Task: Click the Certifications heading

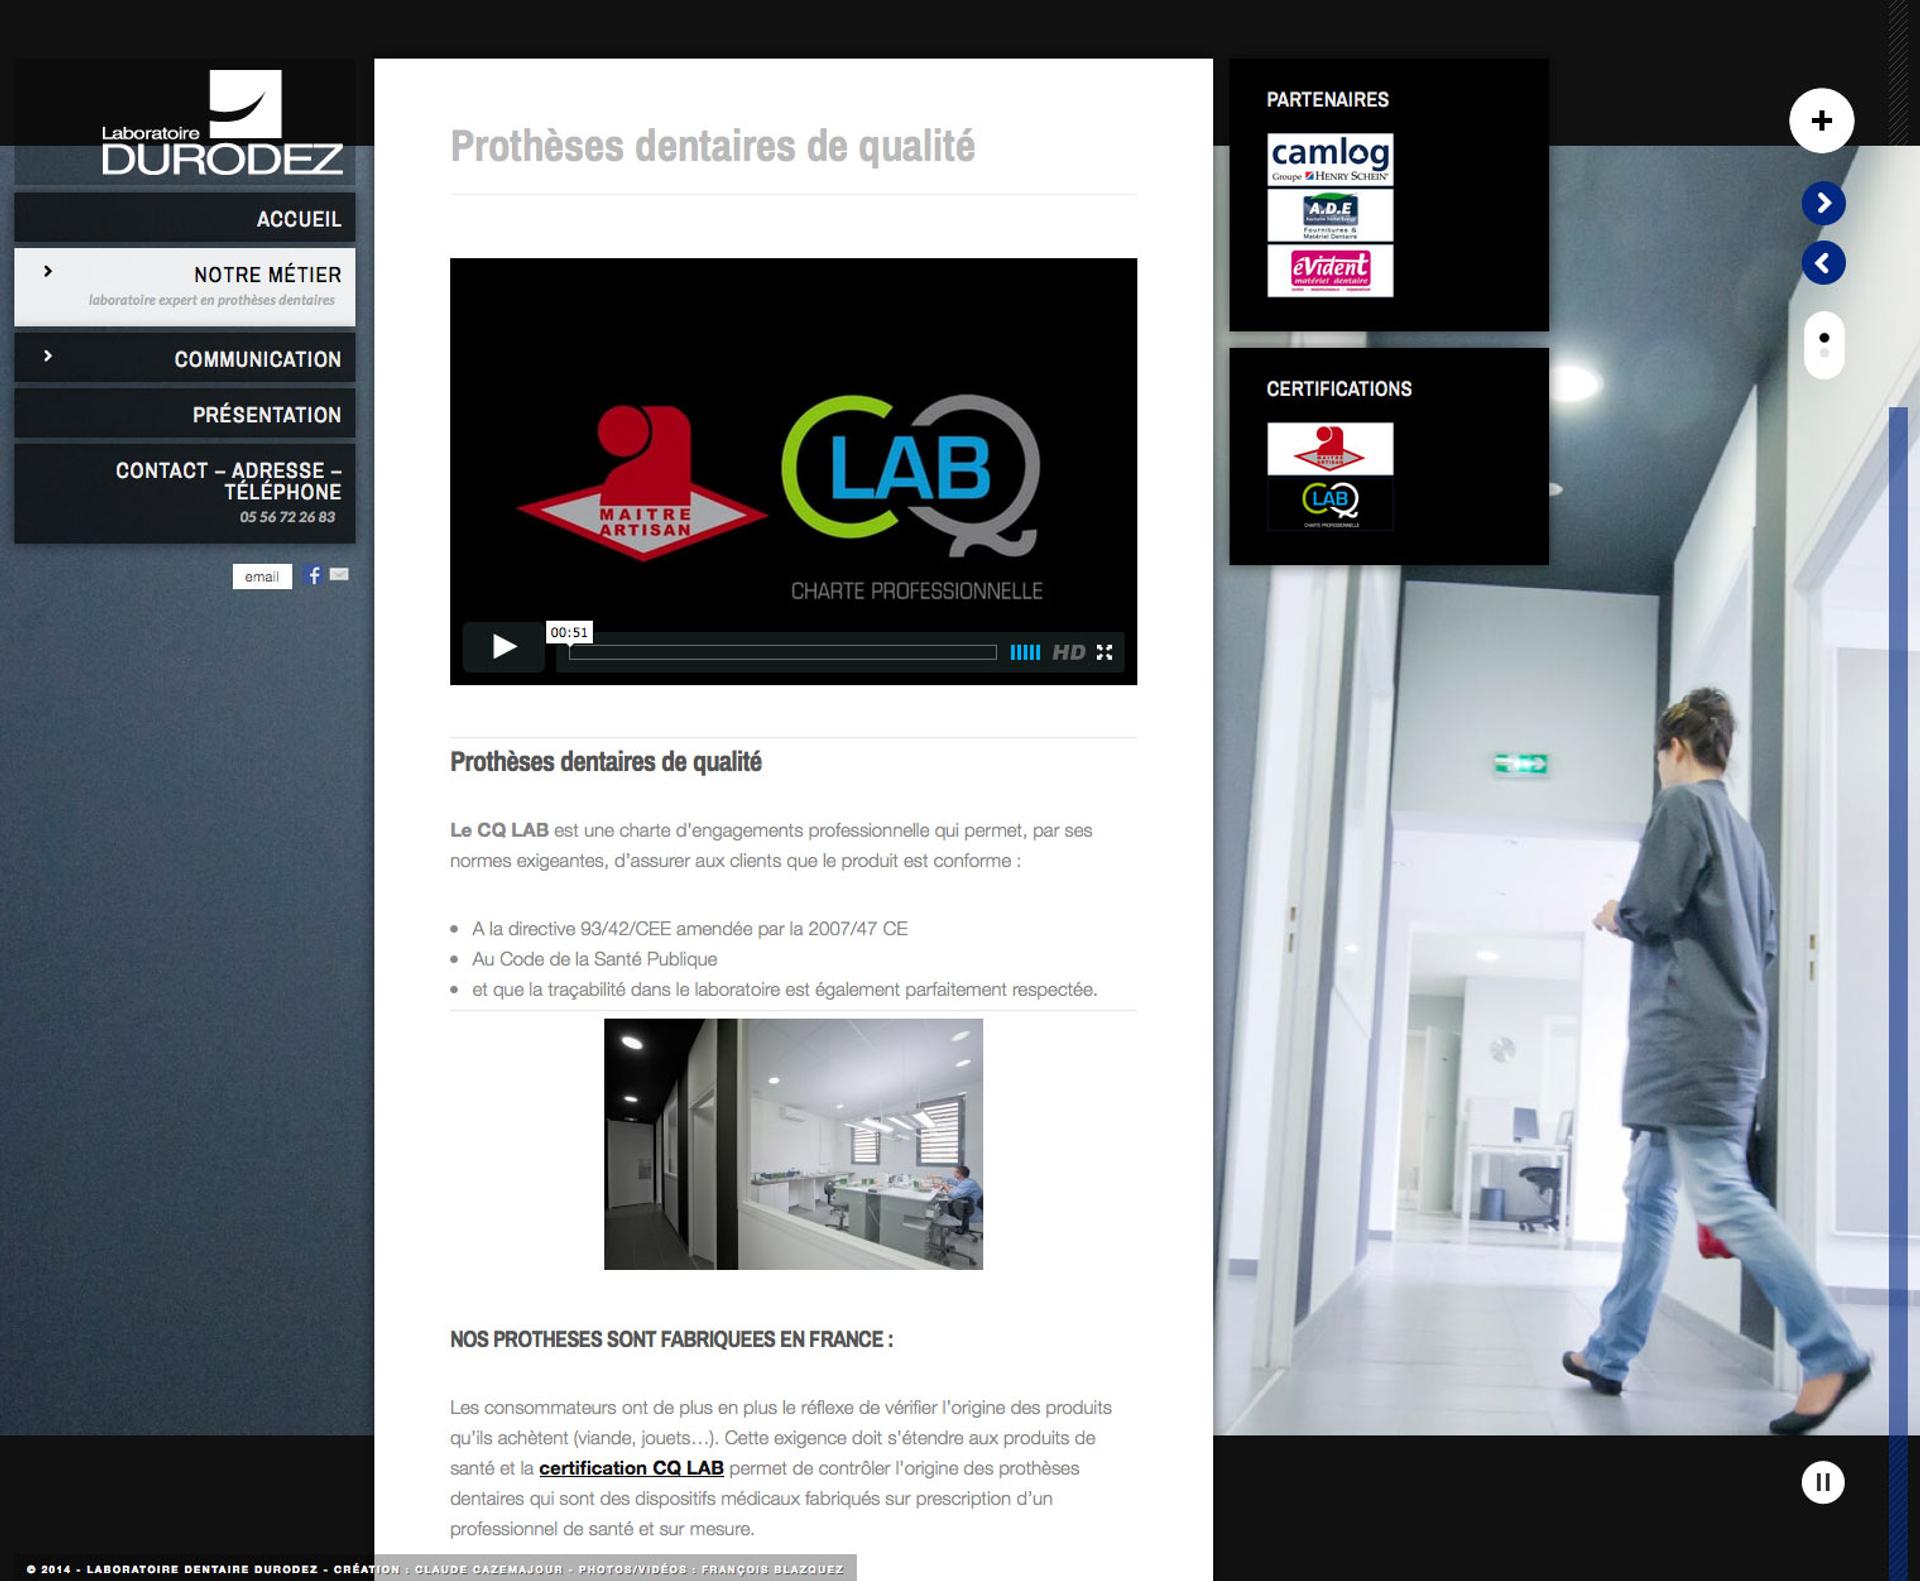Action: coord(1339,389)
